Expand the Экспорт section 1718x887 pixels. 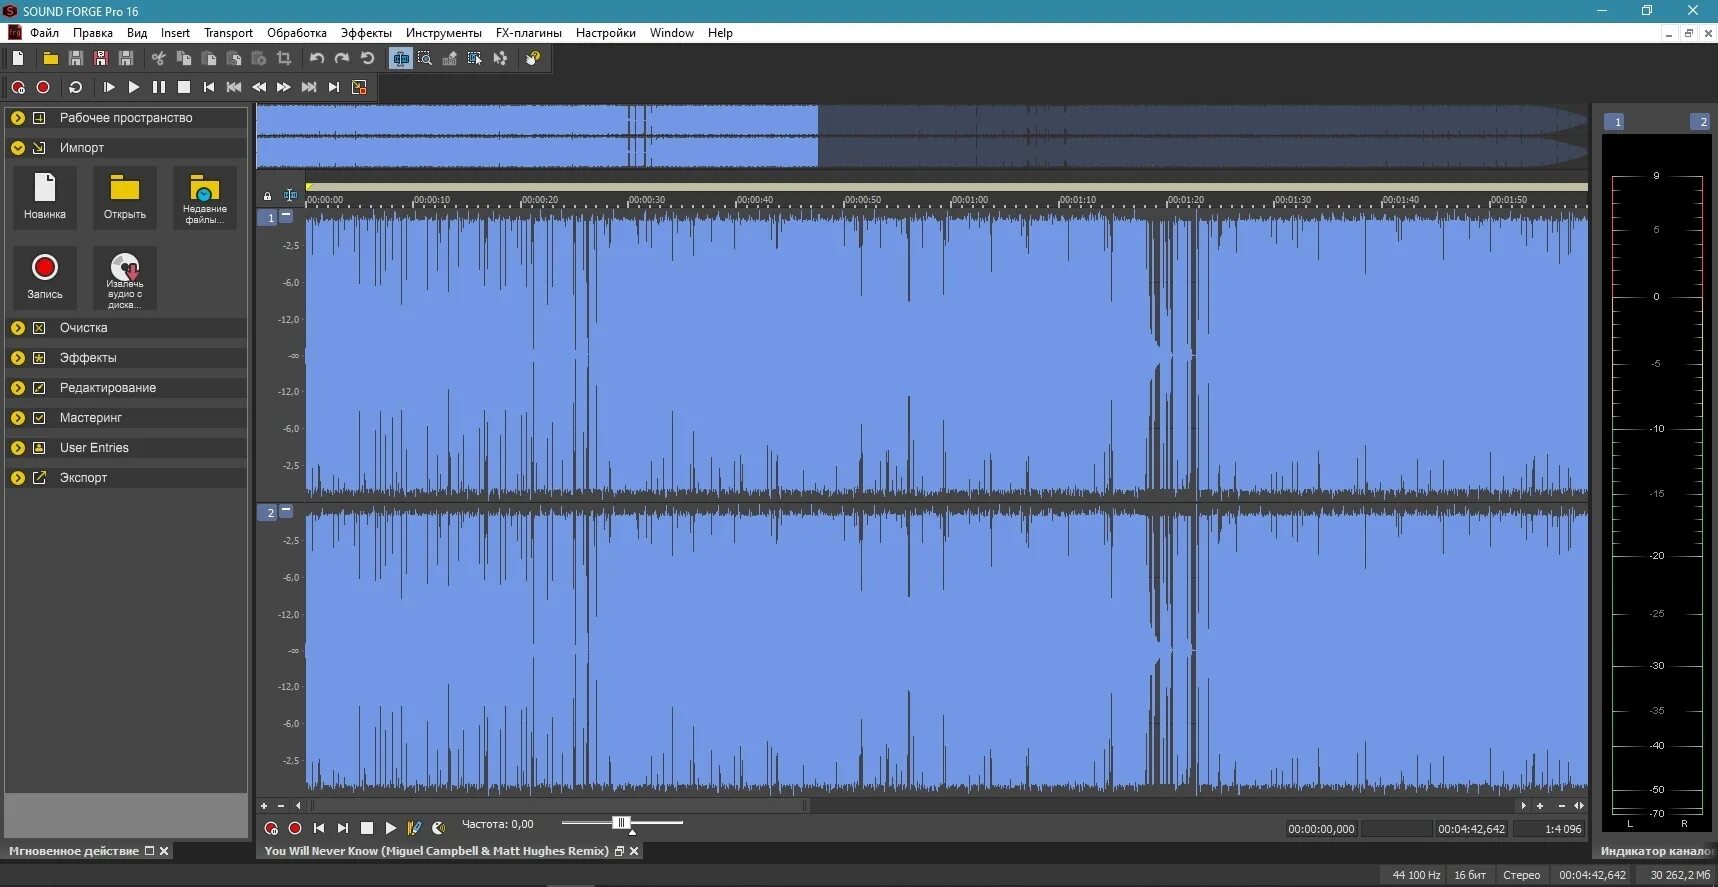[x=18, y=478]
